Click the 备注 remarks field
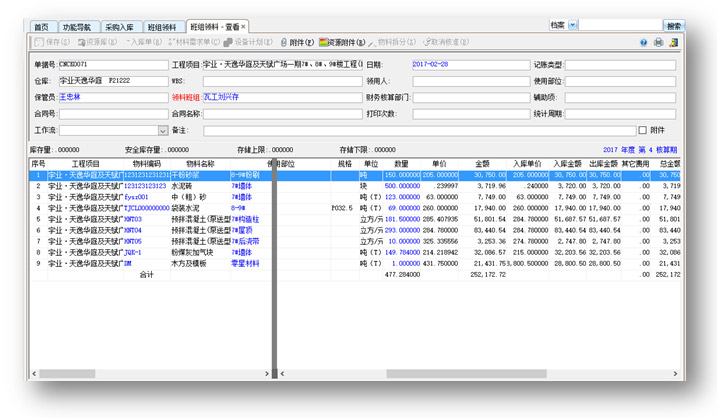 [419, 131]
